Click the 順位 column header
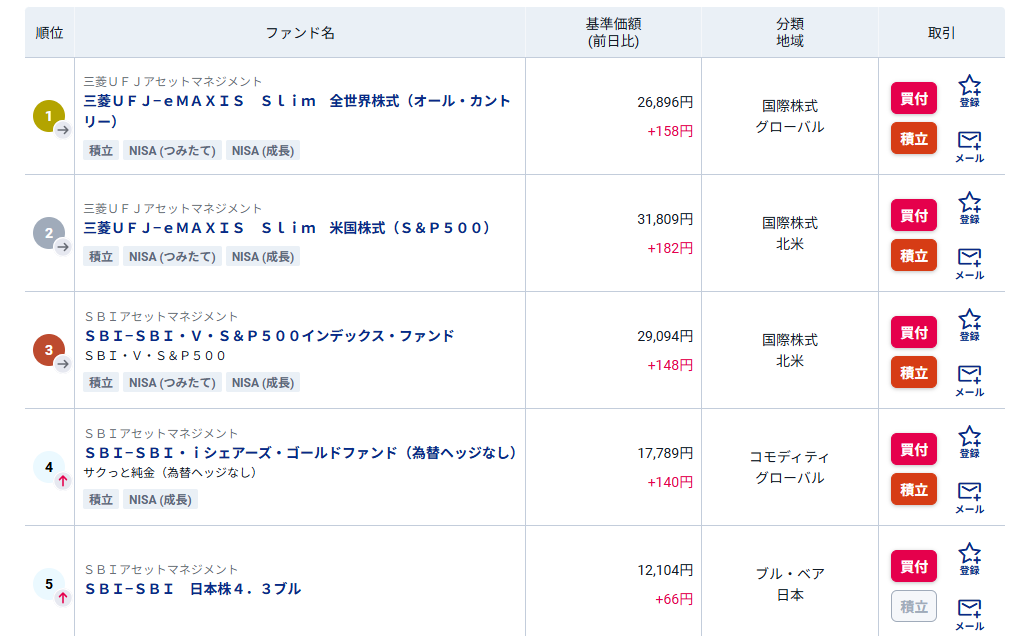The image size is (1021, 636). [49, 33]
